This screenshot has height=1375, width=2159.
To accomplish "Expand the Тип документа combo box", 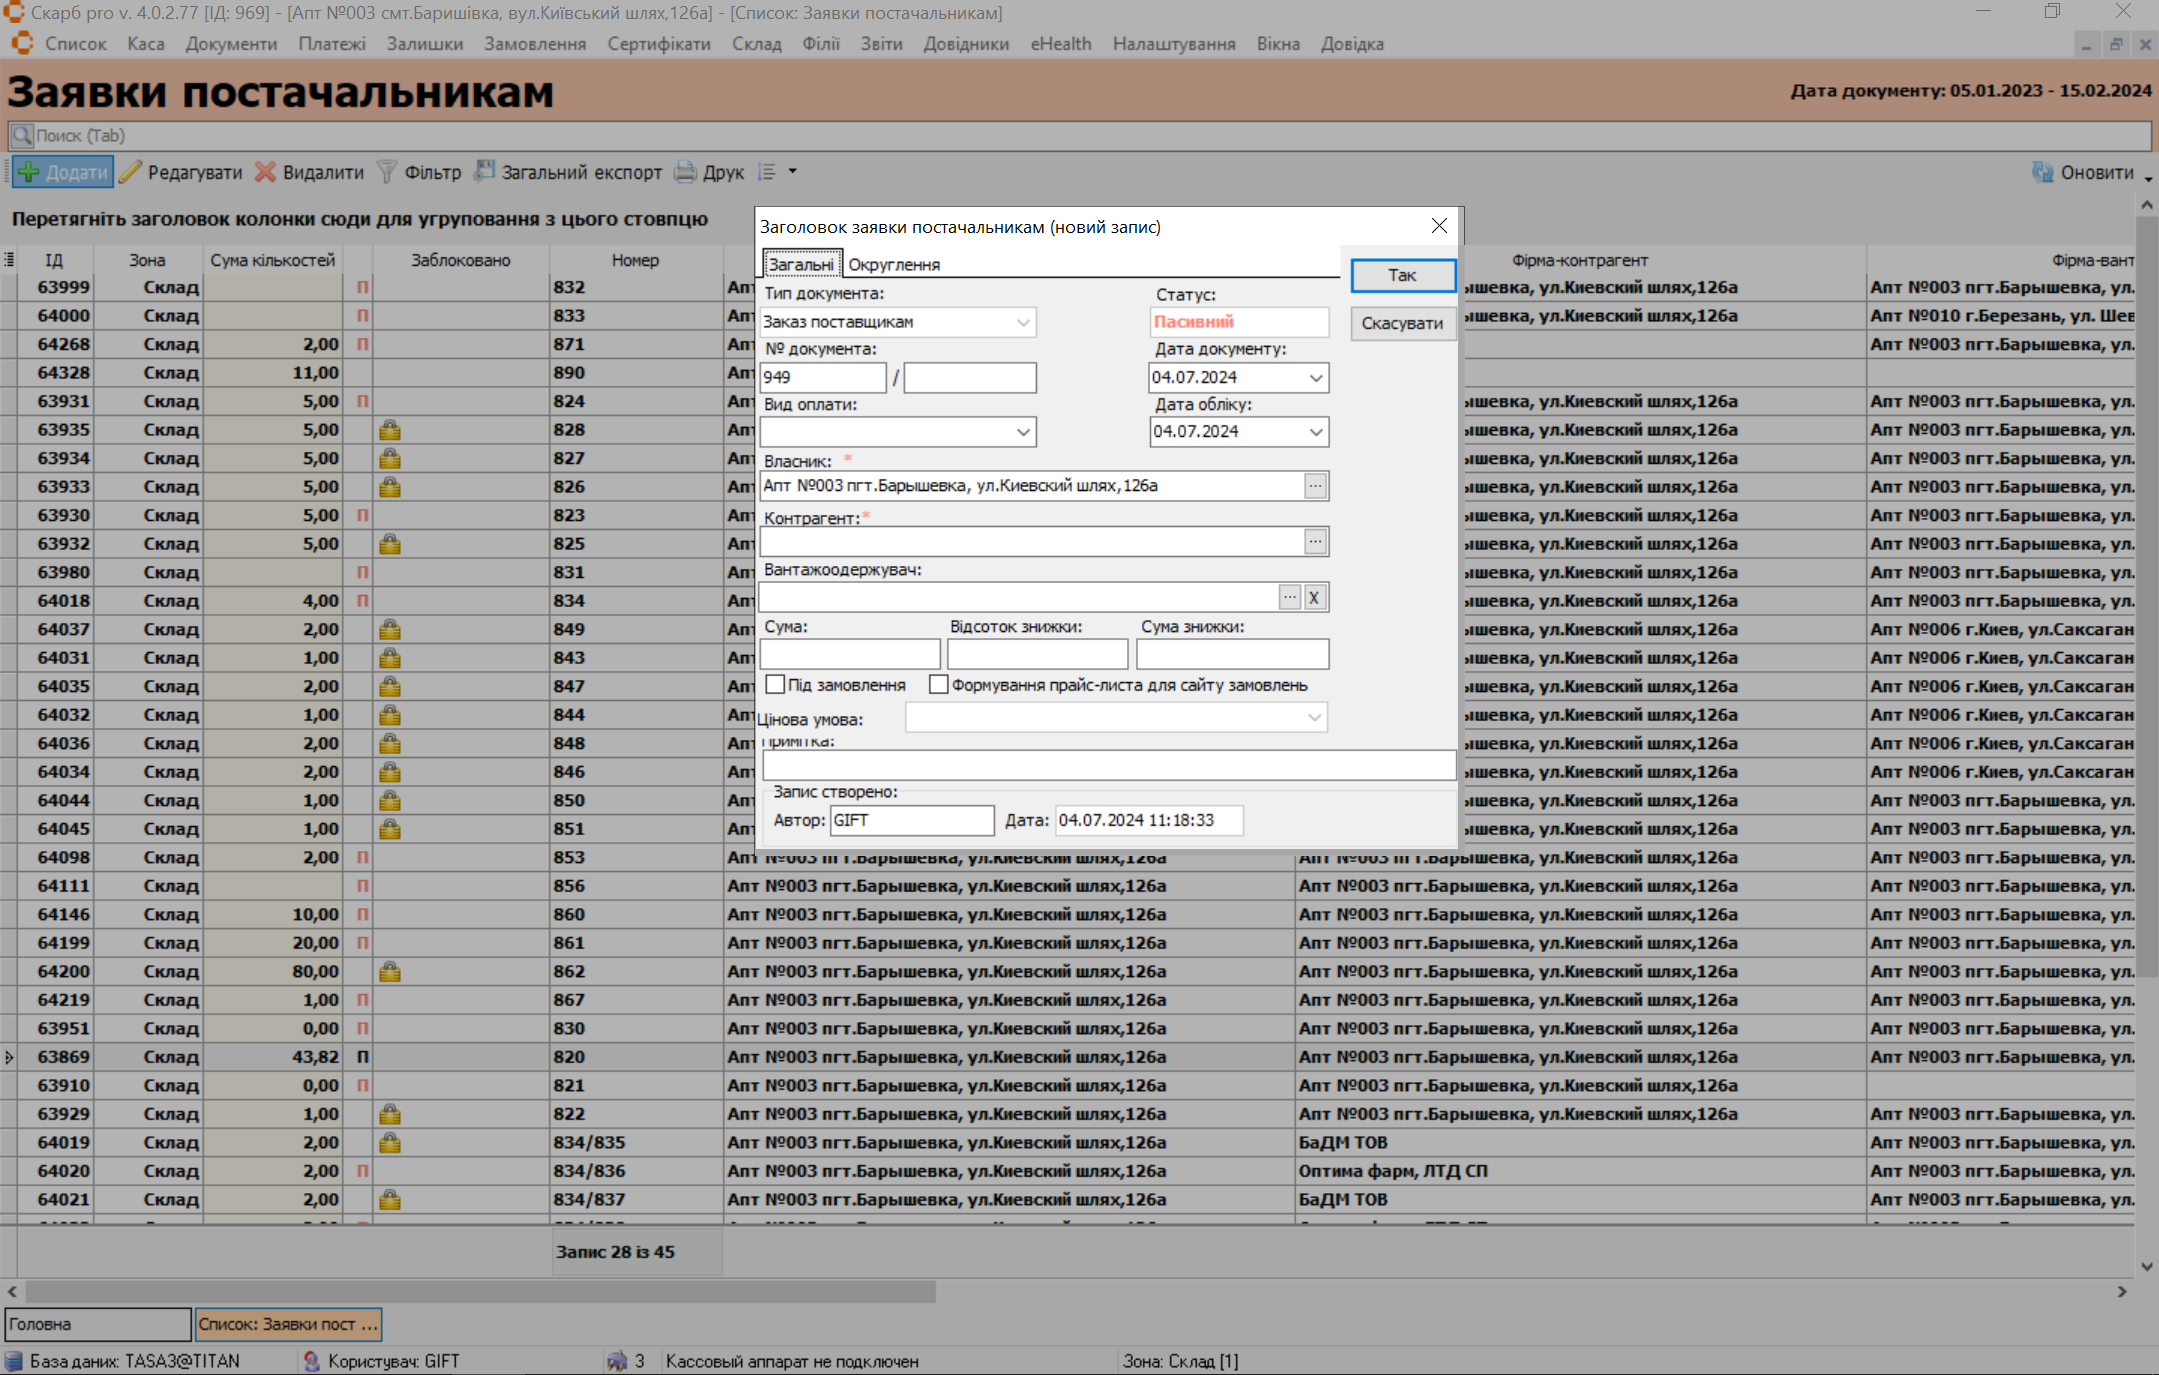I will point(1023,322).
